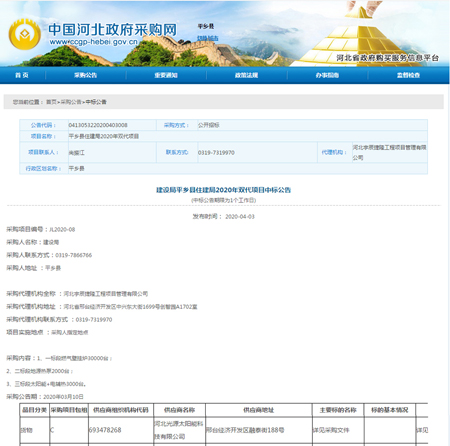Click the 中国河北政府采购网 site title
The height and width of the screenshot is (446, 450).
coord(113,29)
